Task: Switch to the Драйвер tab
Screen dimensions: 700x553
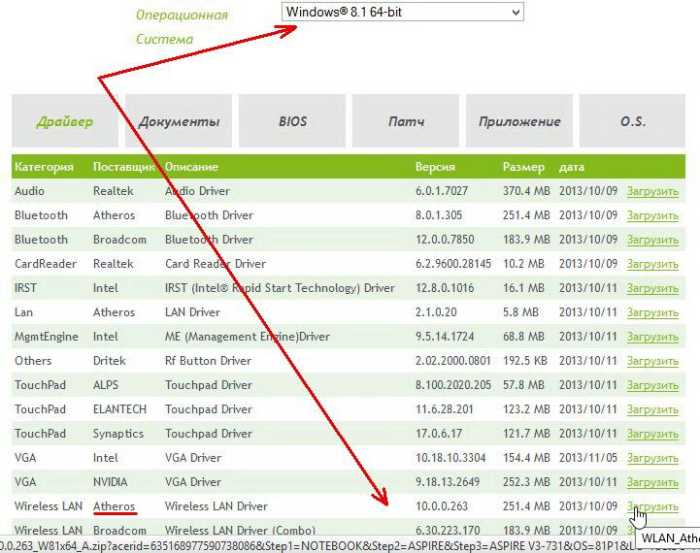Action: (x=65, y=122)
